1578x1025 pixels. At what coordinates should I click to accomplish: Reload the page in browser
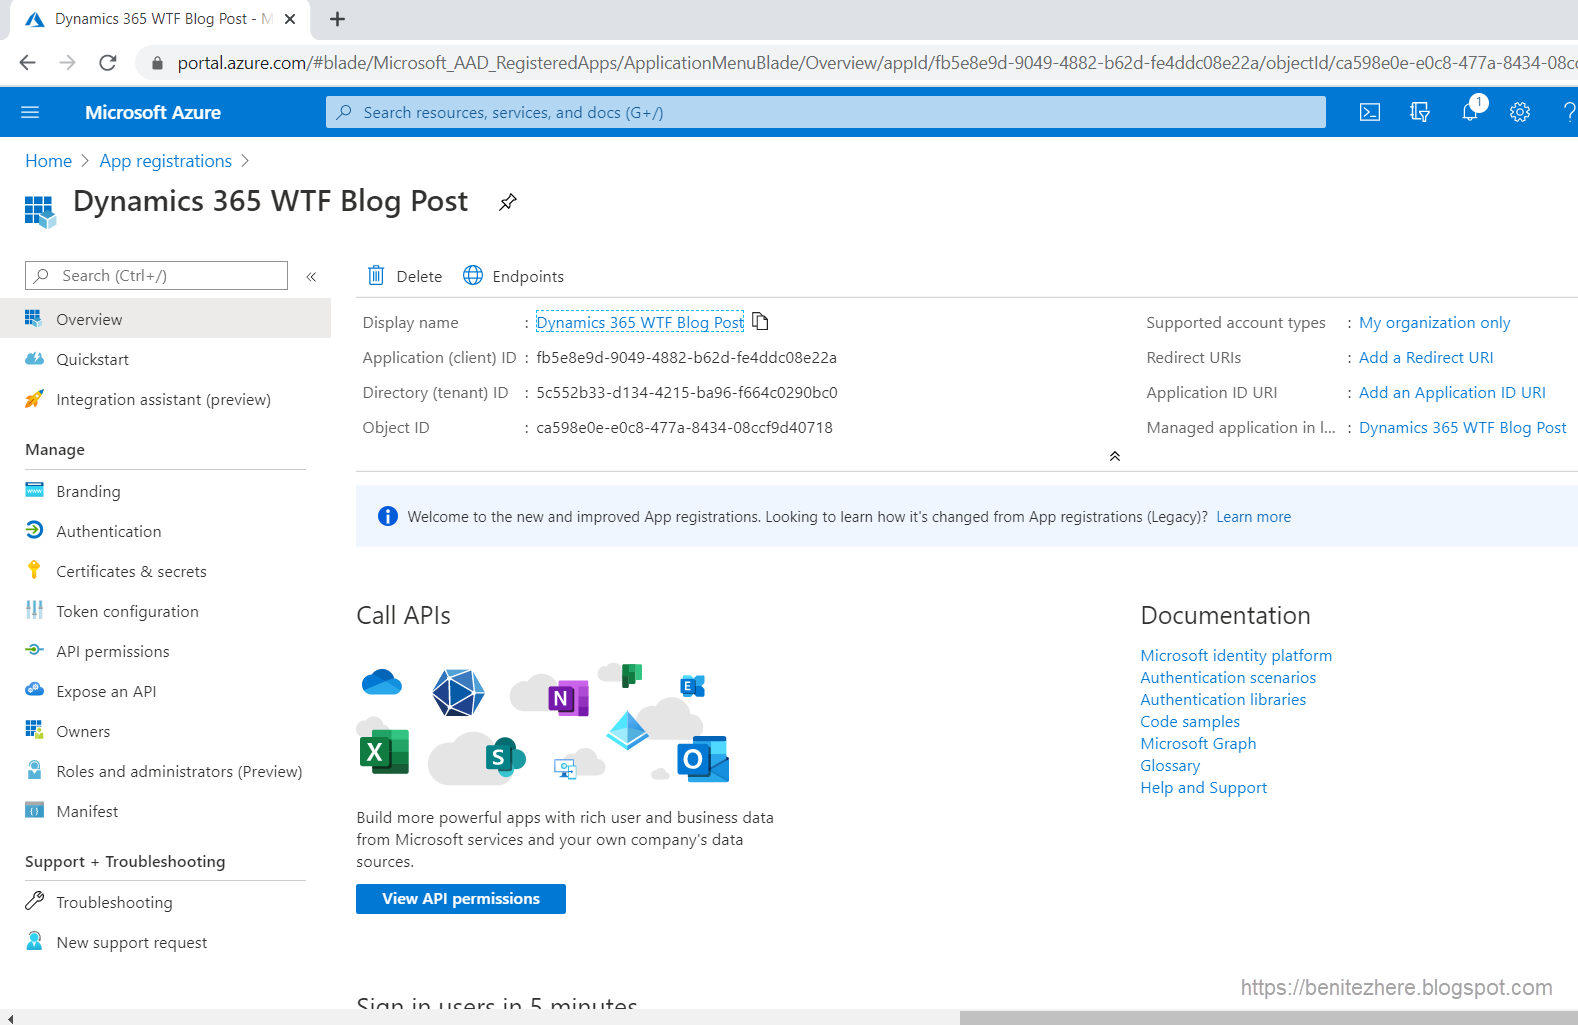point(108,63)
